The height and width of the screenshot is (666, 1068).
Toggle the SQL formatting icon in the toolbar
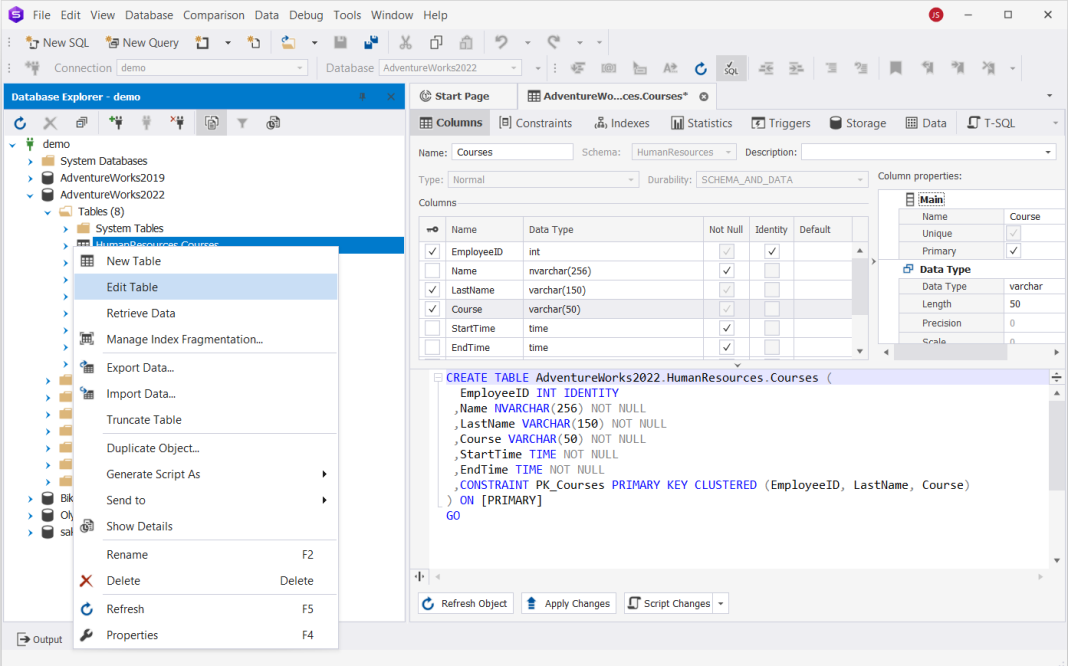coord(731,68)
